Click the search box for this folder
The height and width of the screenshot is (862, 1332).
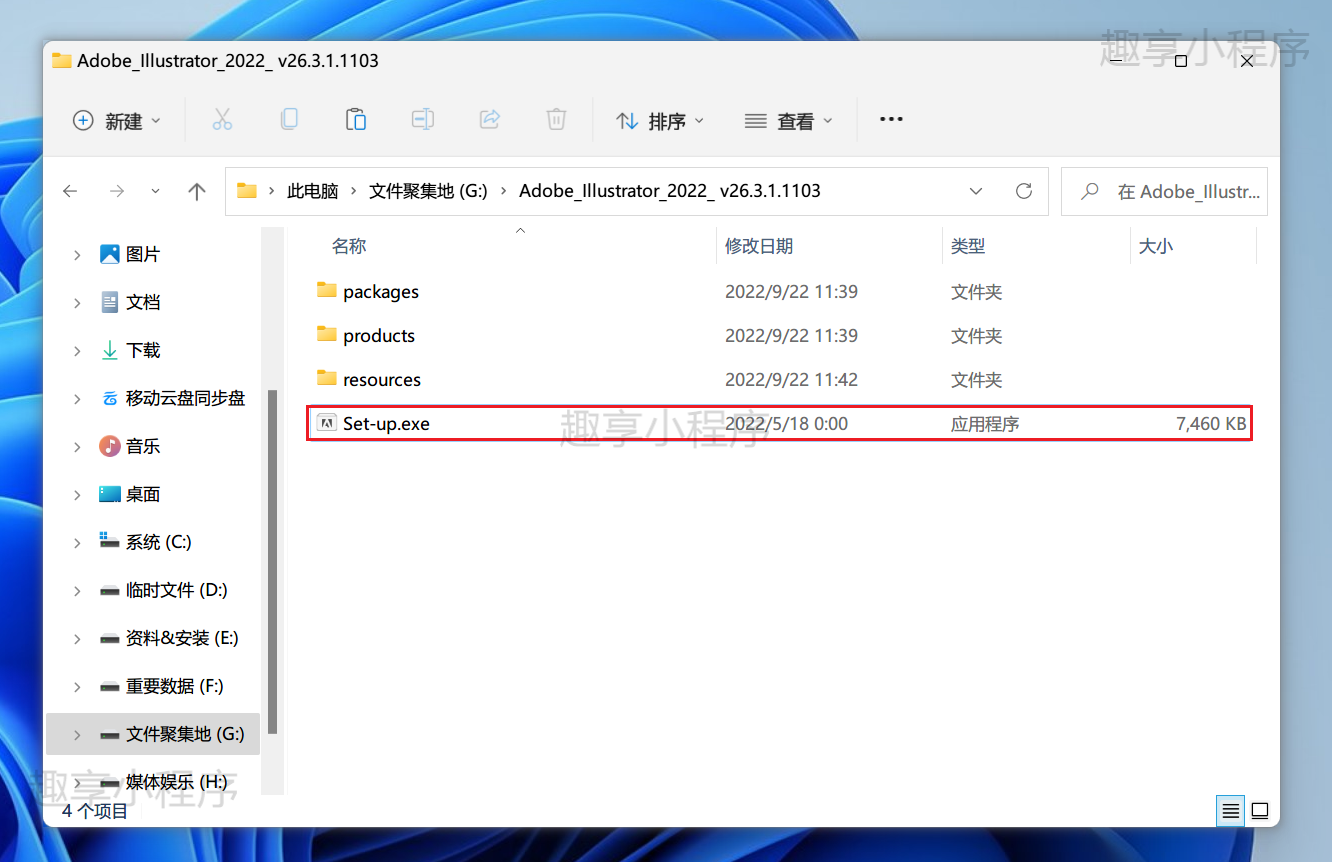pos(1164,191)
